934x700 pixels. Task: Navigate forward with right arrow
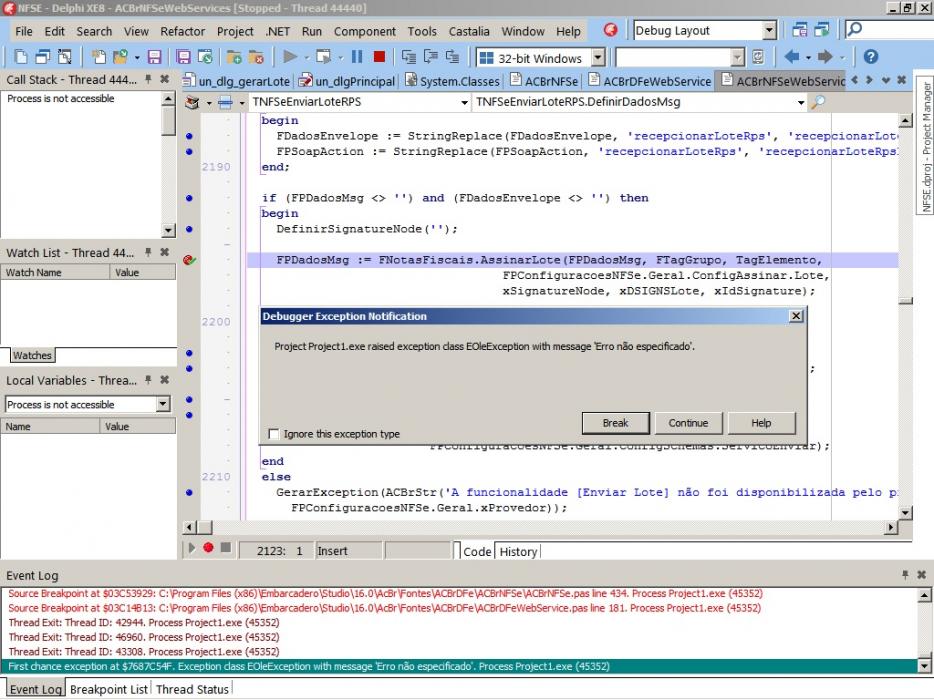coord(825,57)
